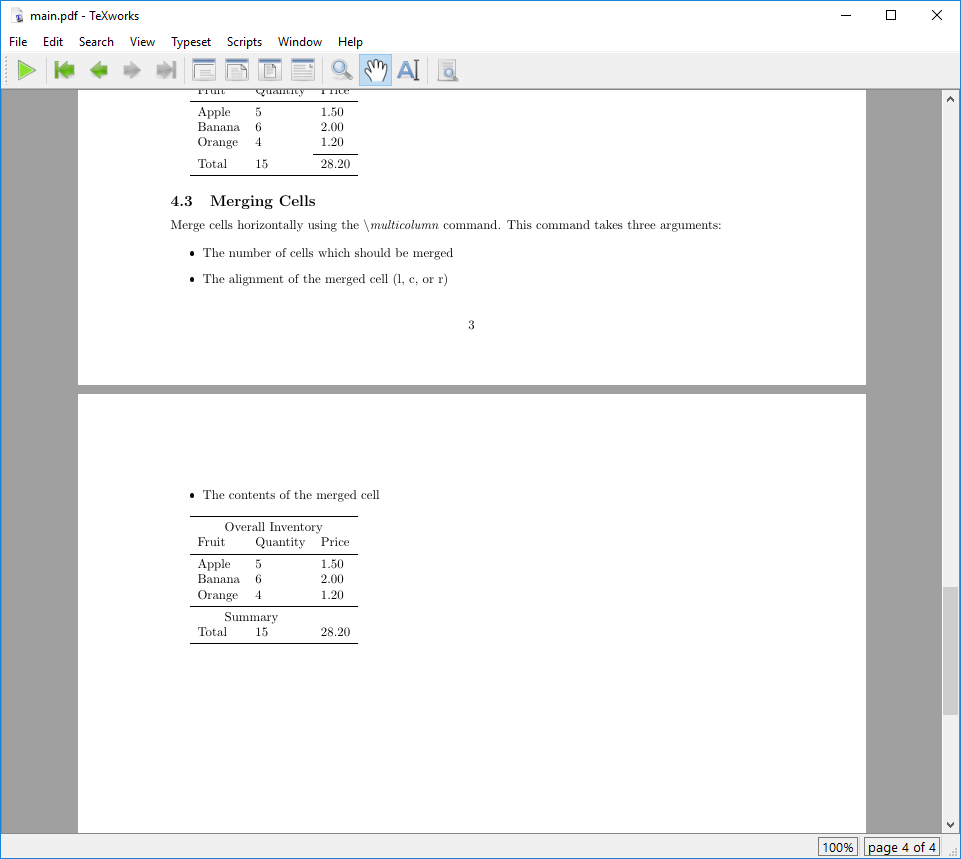Click the 100% zoom field in status bar
The height and width of the screenshot is (859, 961).
click(x=838, y=847)
